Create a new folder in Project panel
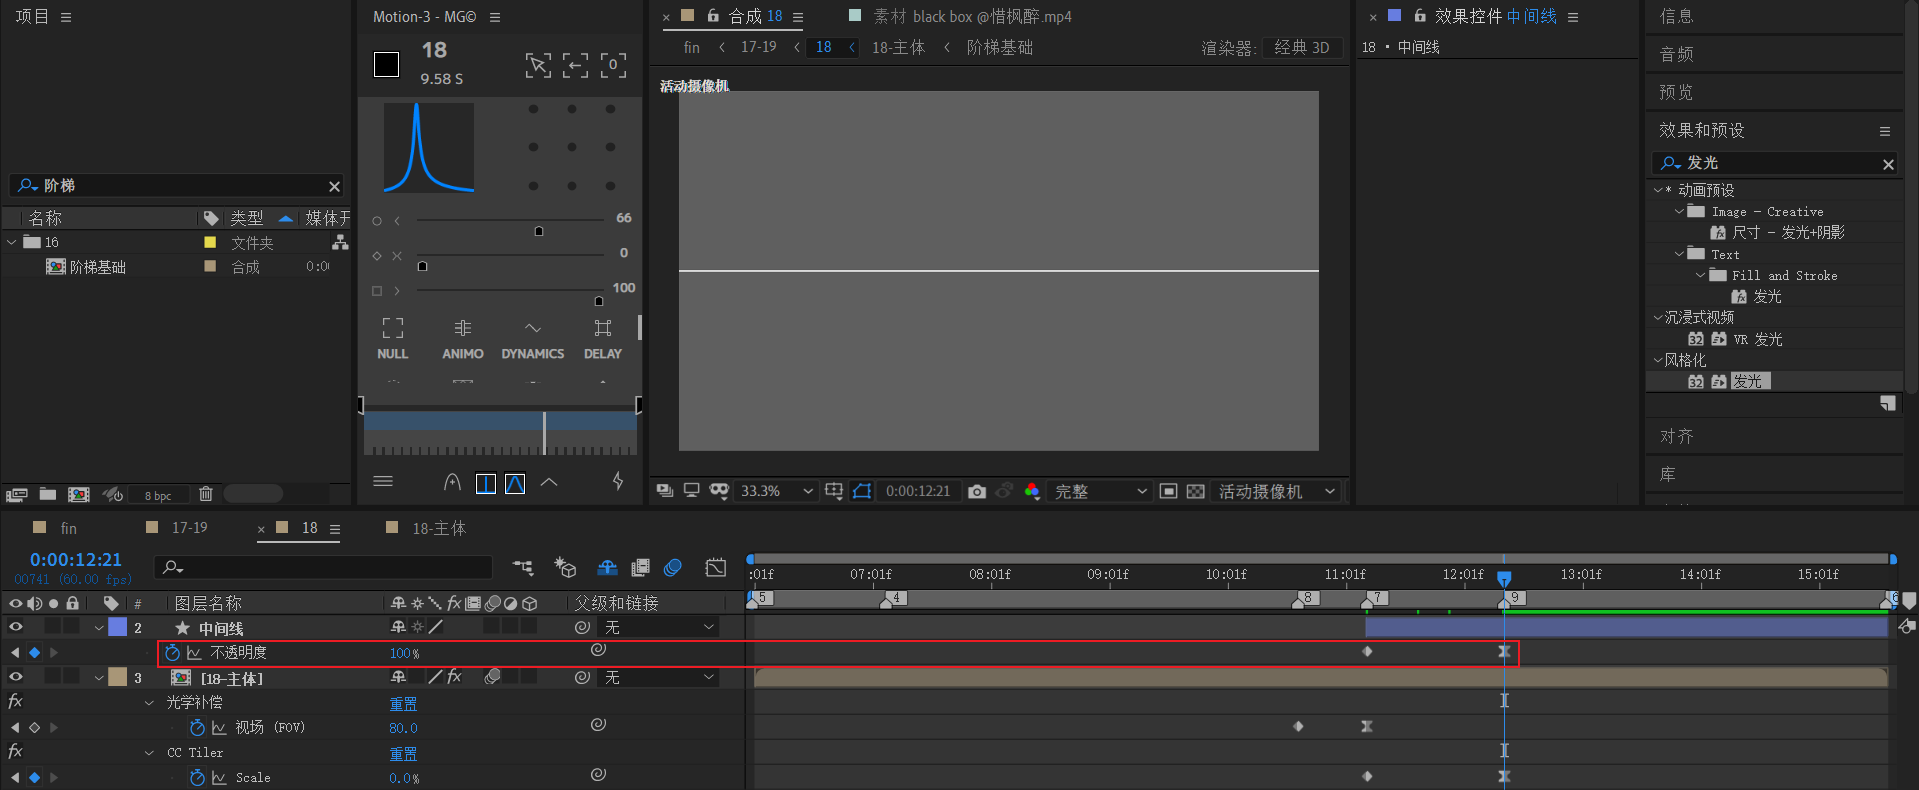This screenshot has height=790, width=1919. tap(48, 494)
